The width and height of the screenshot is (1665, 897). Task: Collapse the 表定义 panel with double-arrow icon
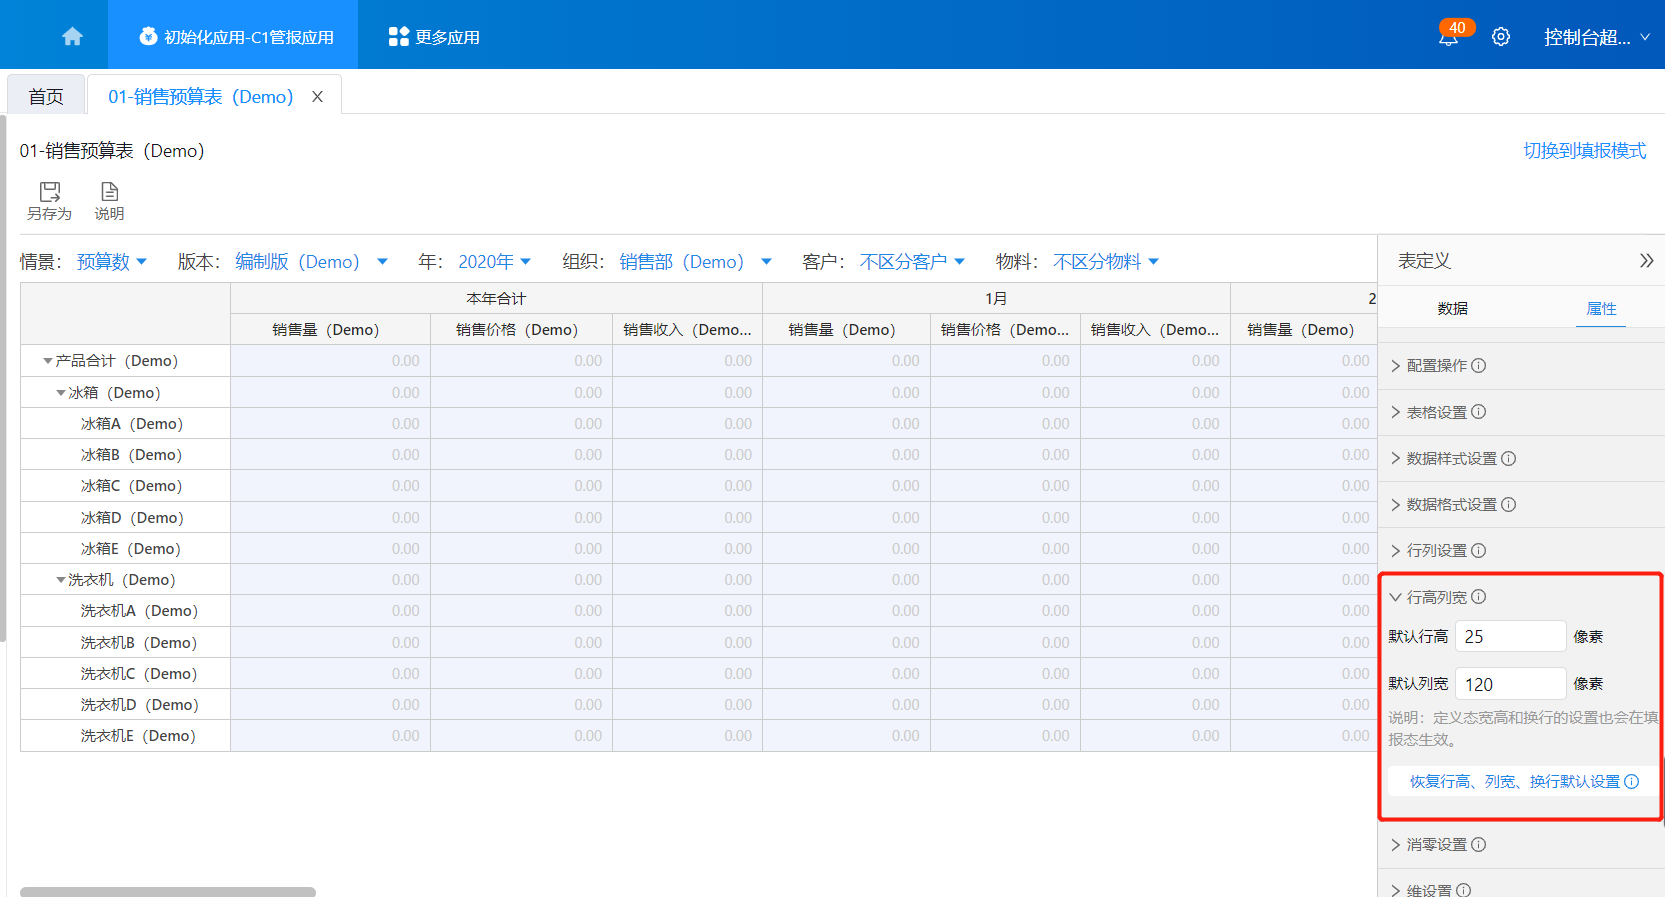pyautogui.click(x=1646, y=261)
